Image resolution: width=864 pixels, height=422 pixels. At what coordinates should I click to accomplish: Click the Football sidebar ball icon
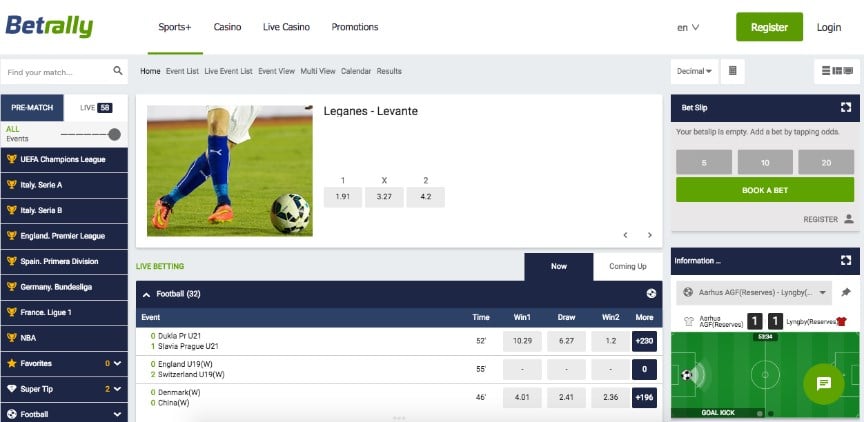click(x=12, y=414)
